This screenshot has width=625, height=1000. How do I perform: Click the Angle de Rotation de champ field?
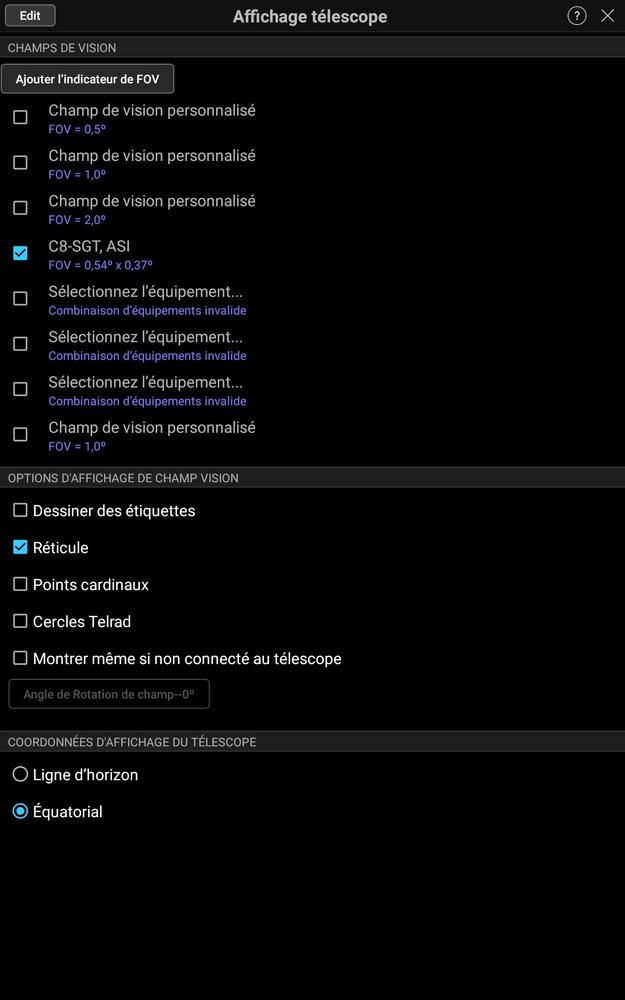pyautogui.click(x=109, y=693)
